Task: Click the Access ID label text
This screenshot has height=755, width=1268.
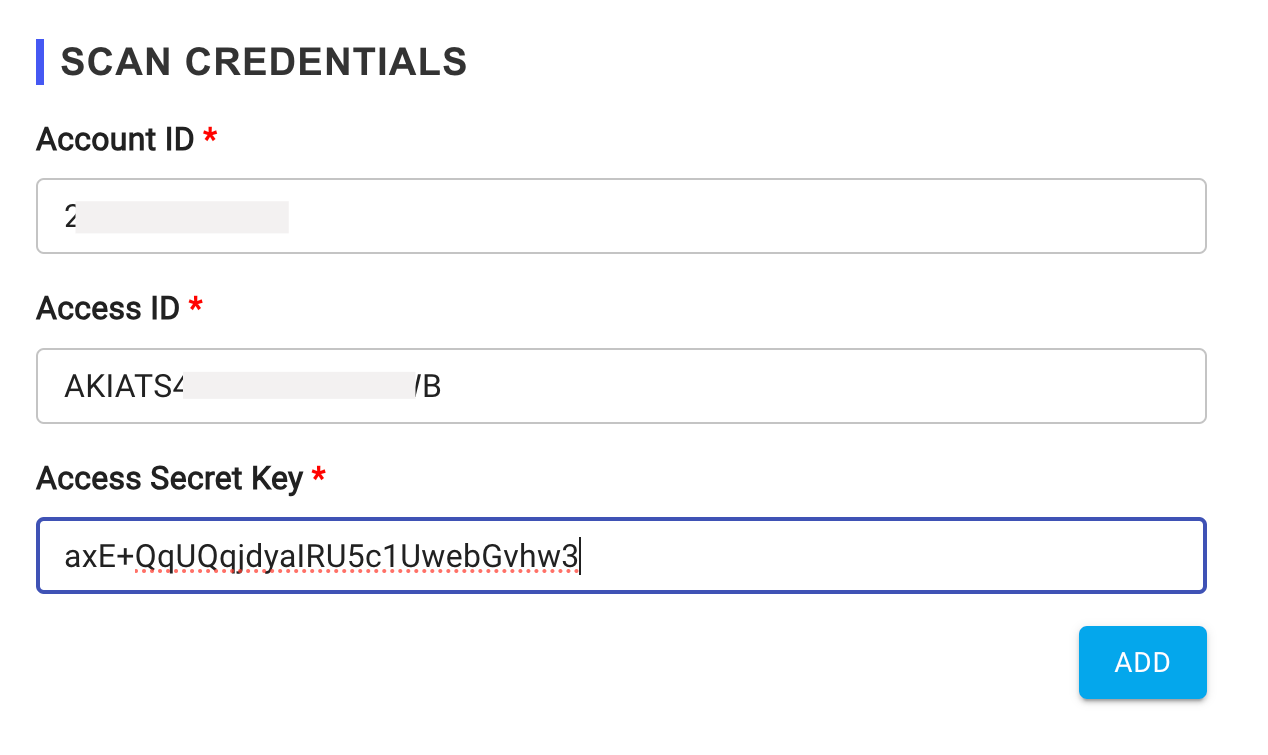Action: click(x=108, y=308)
